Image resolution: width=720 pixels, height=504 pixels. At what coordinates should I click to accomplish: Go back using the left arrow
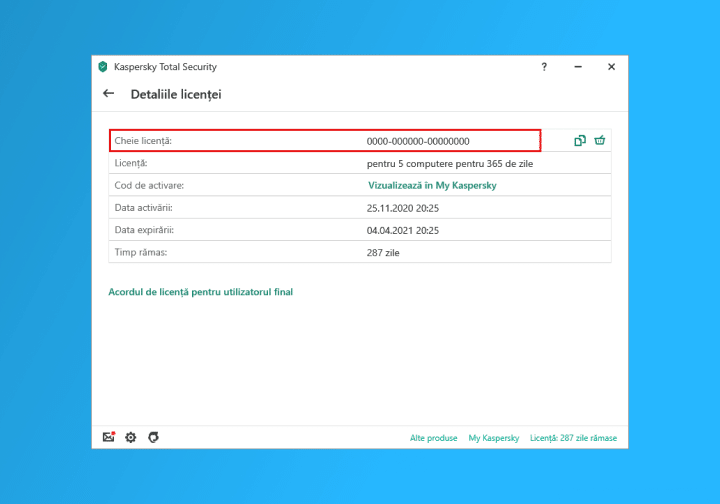tap(109, 94)
